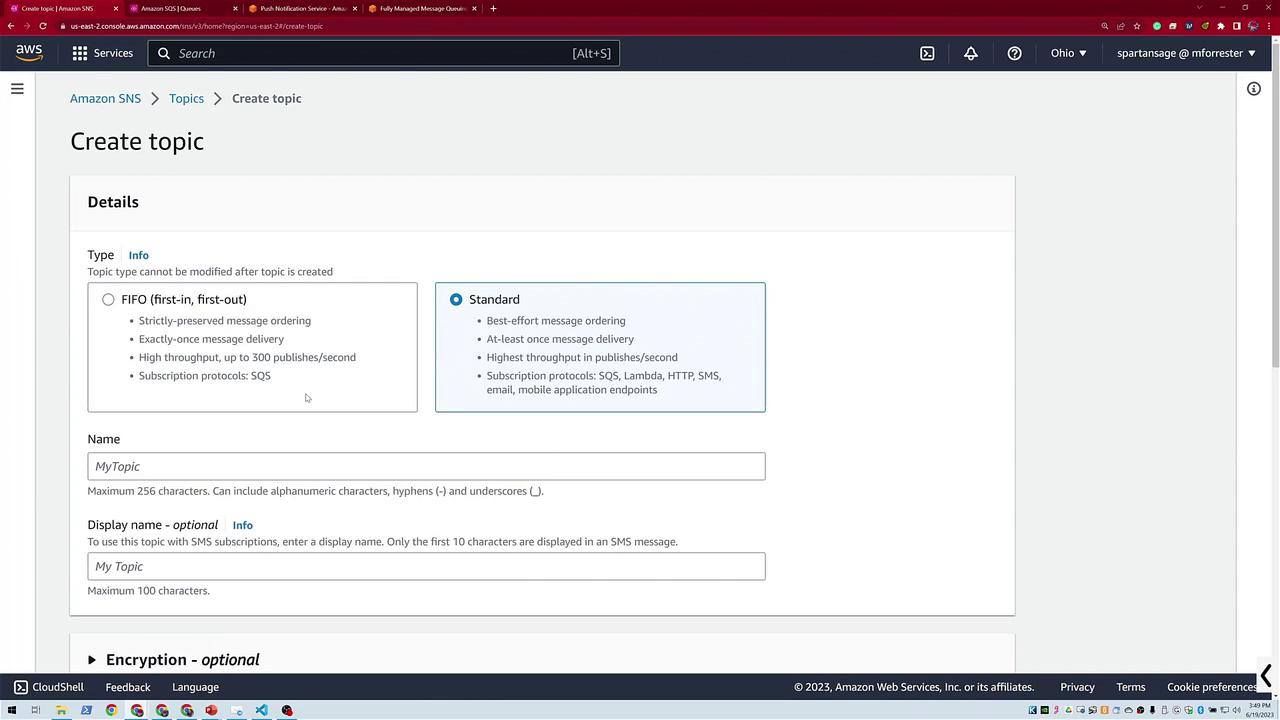Image resolution: width=1280 pixels, height=720 pixels.
Task: Click the Feedback footer link
Action: coord(128,687)
